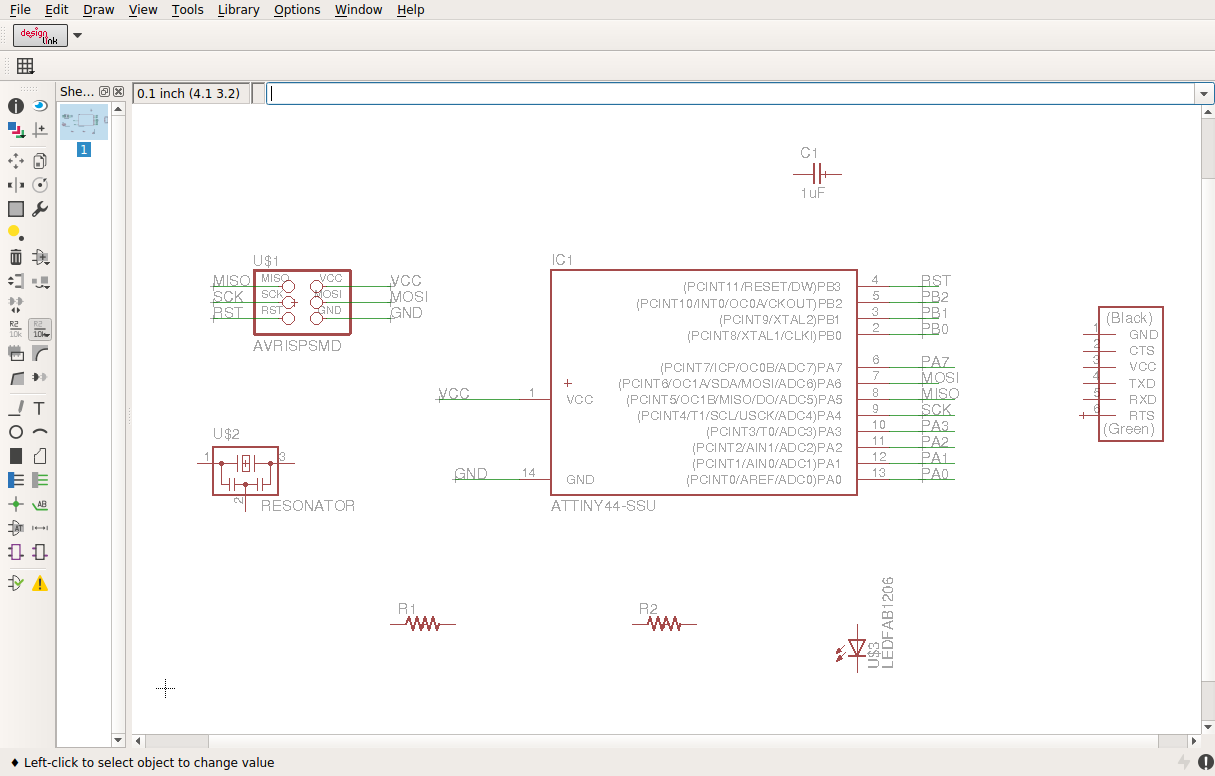Select the Circle tool
The image size is (1215, 776).
16,432
